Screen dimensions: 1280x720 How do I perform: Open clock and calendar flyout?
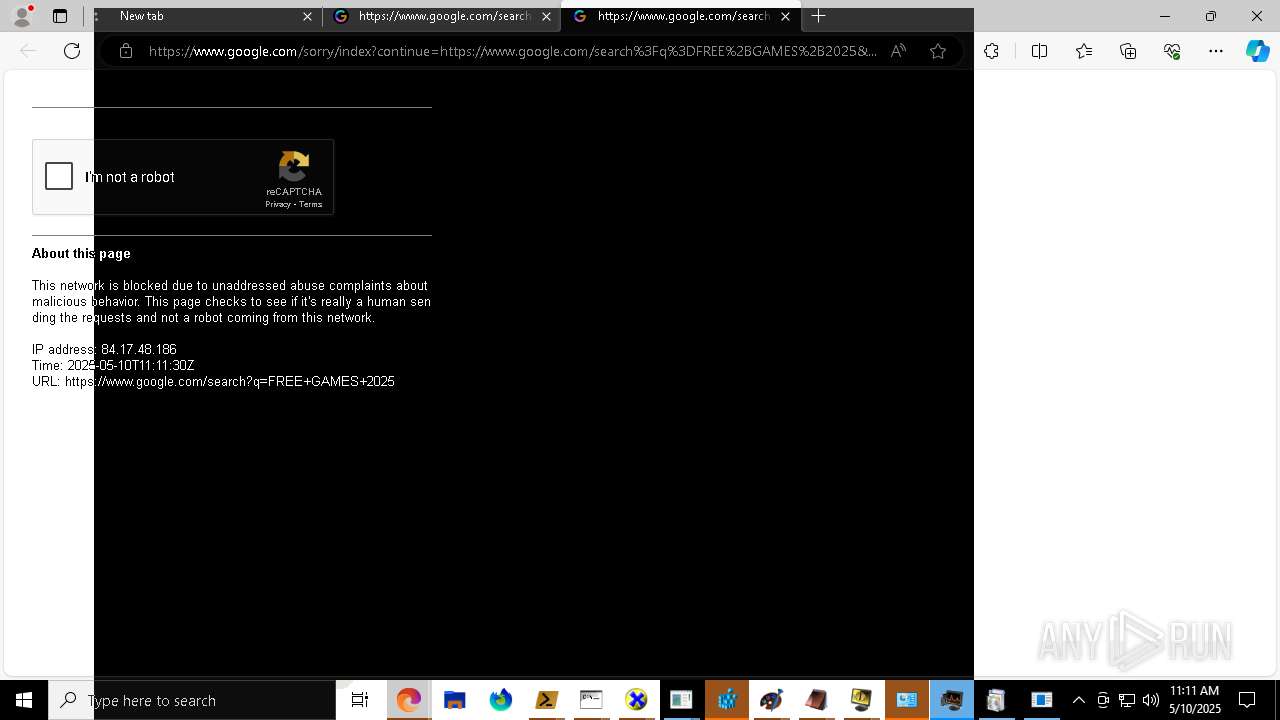tap(1195, 700)
